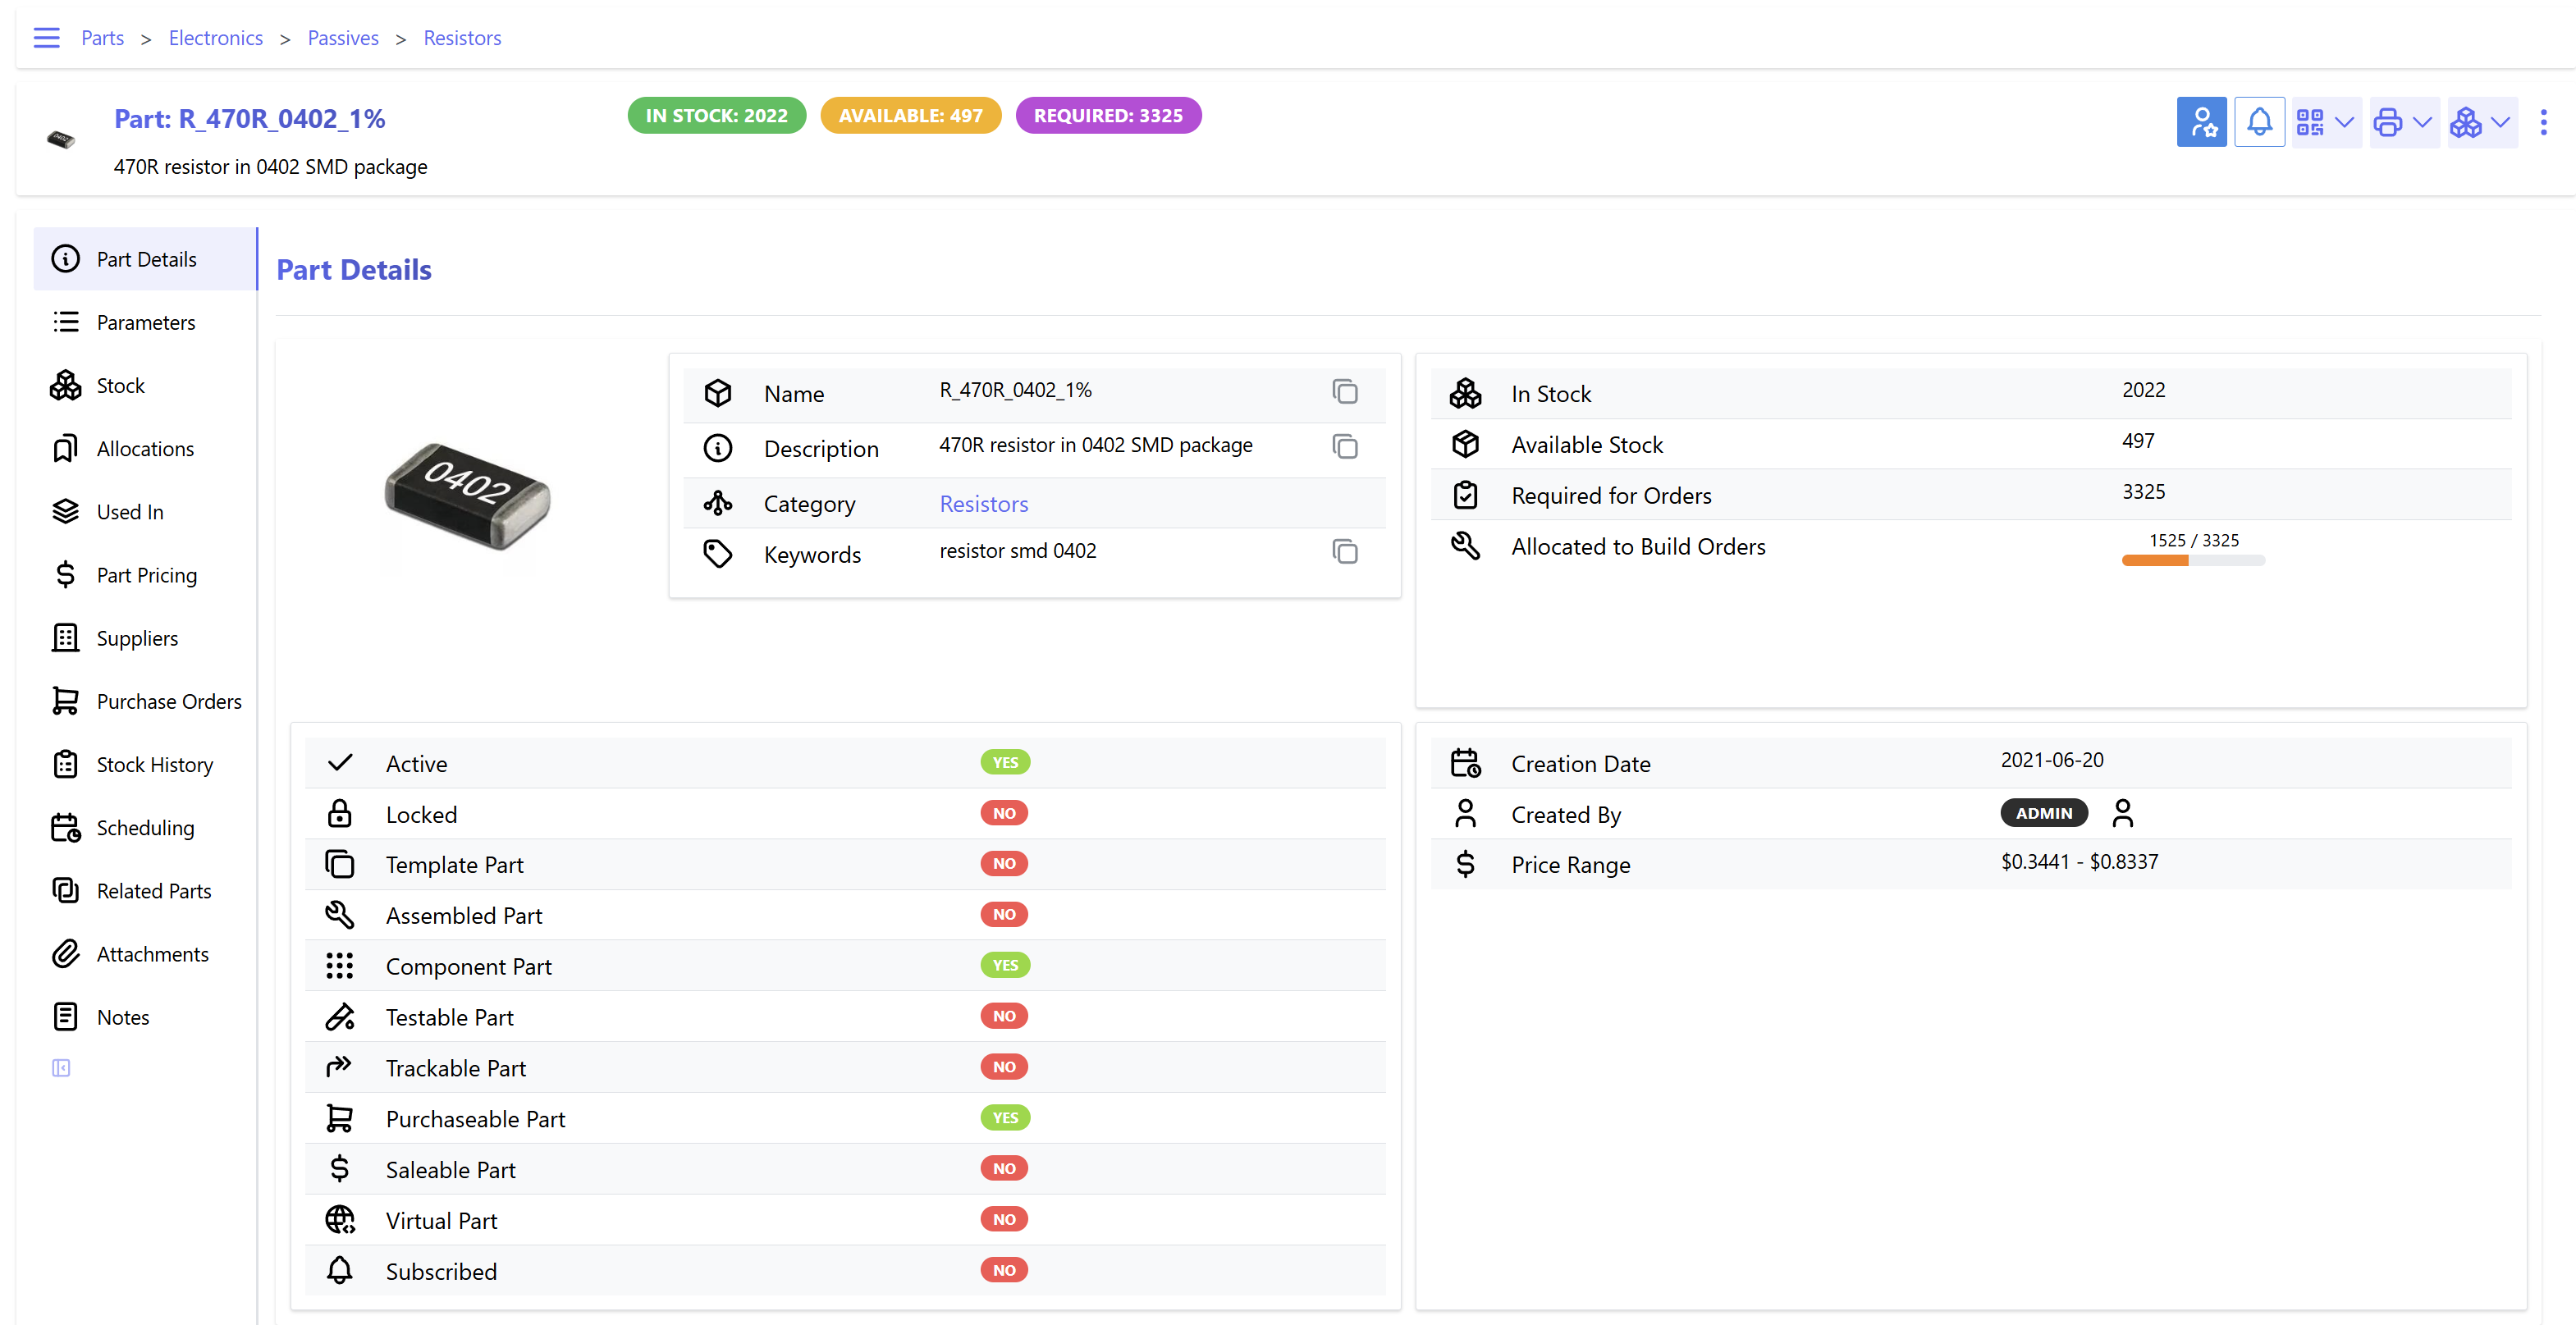The height and width of the screenshot is (1325, 2576).
Task: Collapse the left sidebar panel
Action: pyautogui.click(x=61, y=1068)
